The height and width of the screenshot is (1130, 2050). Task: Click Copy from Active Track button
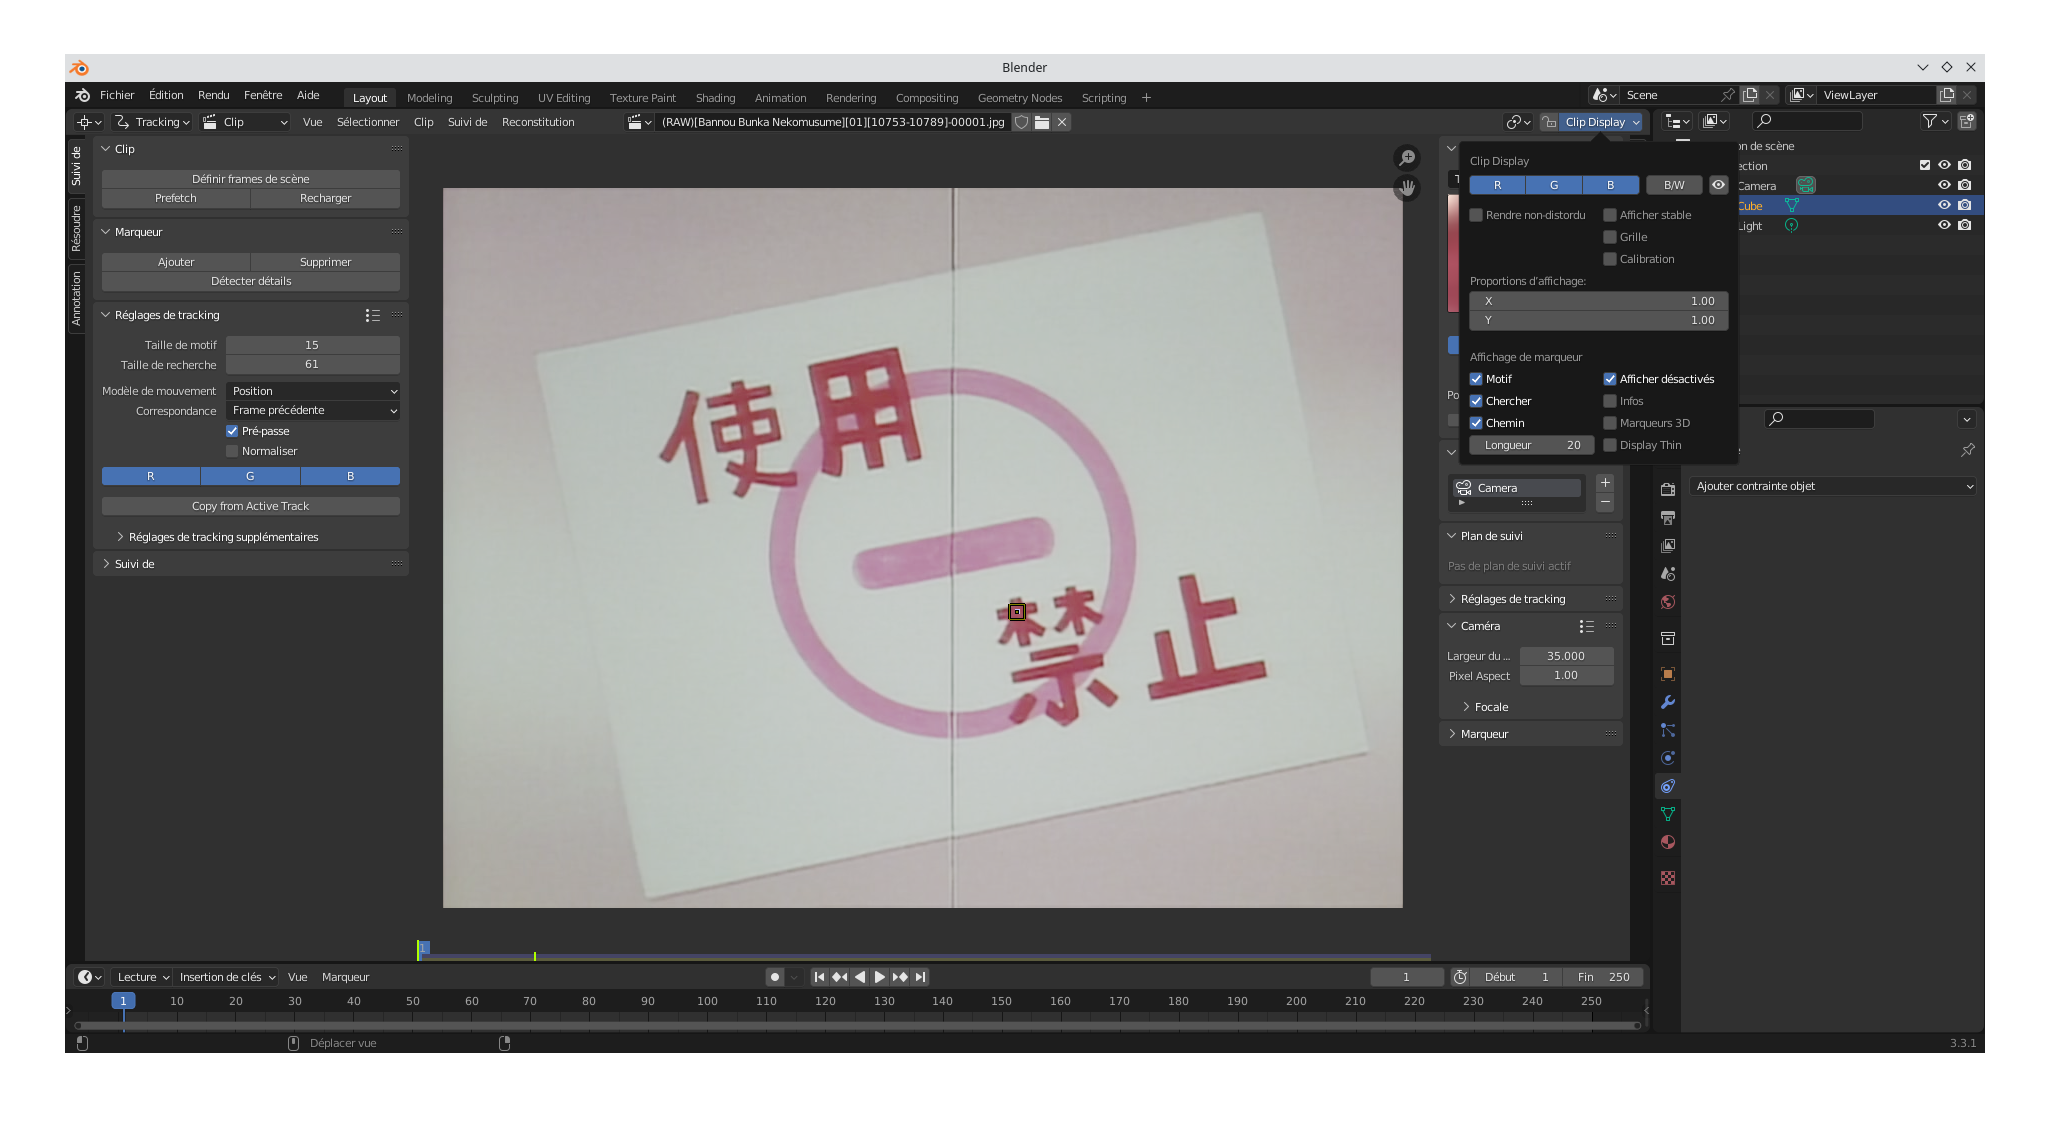251,506
